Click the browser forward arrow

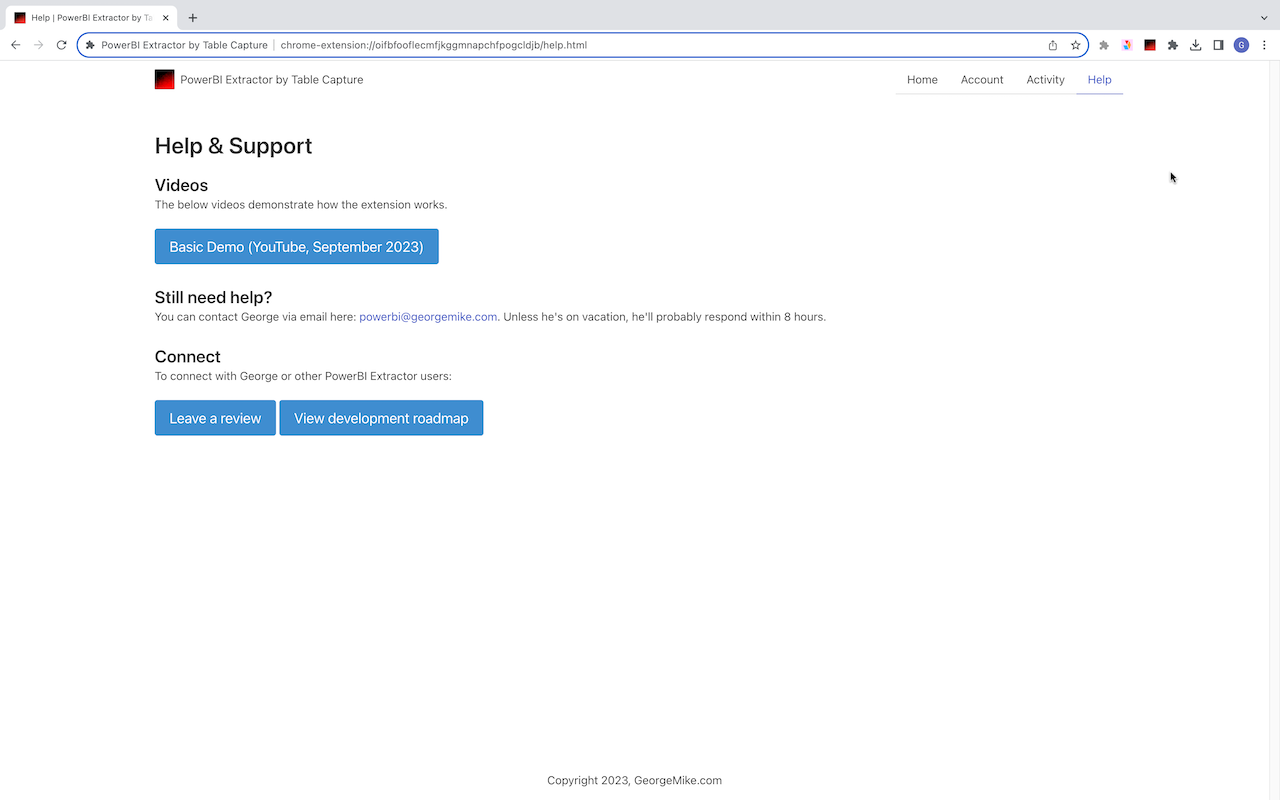click(38, 45)
